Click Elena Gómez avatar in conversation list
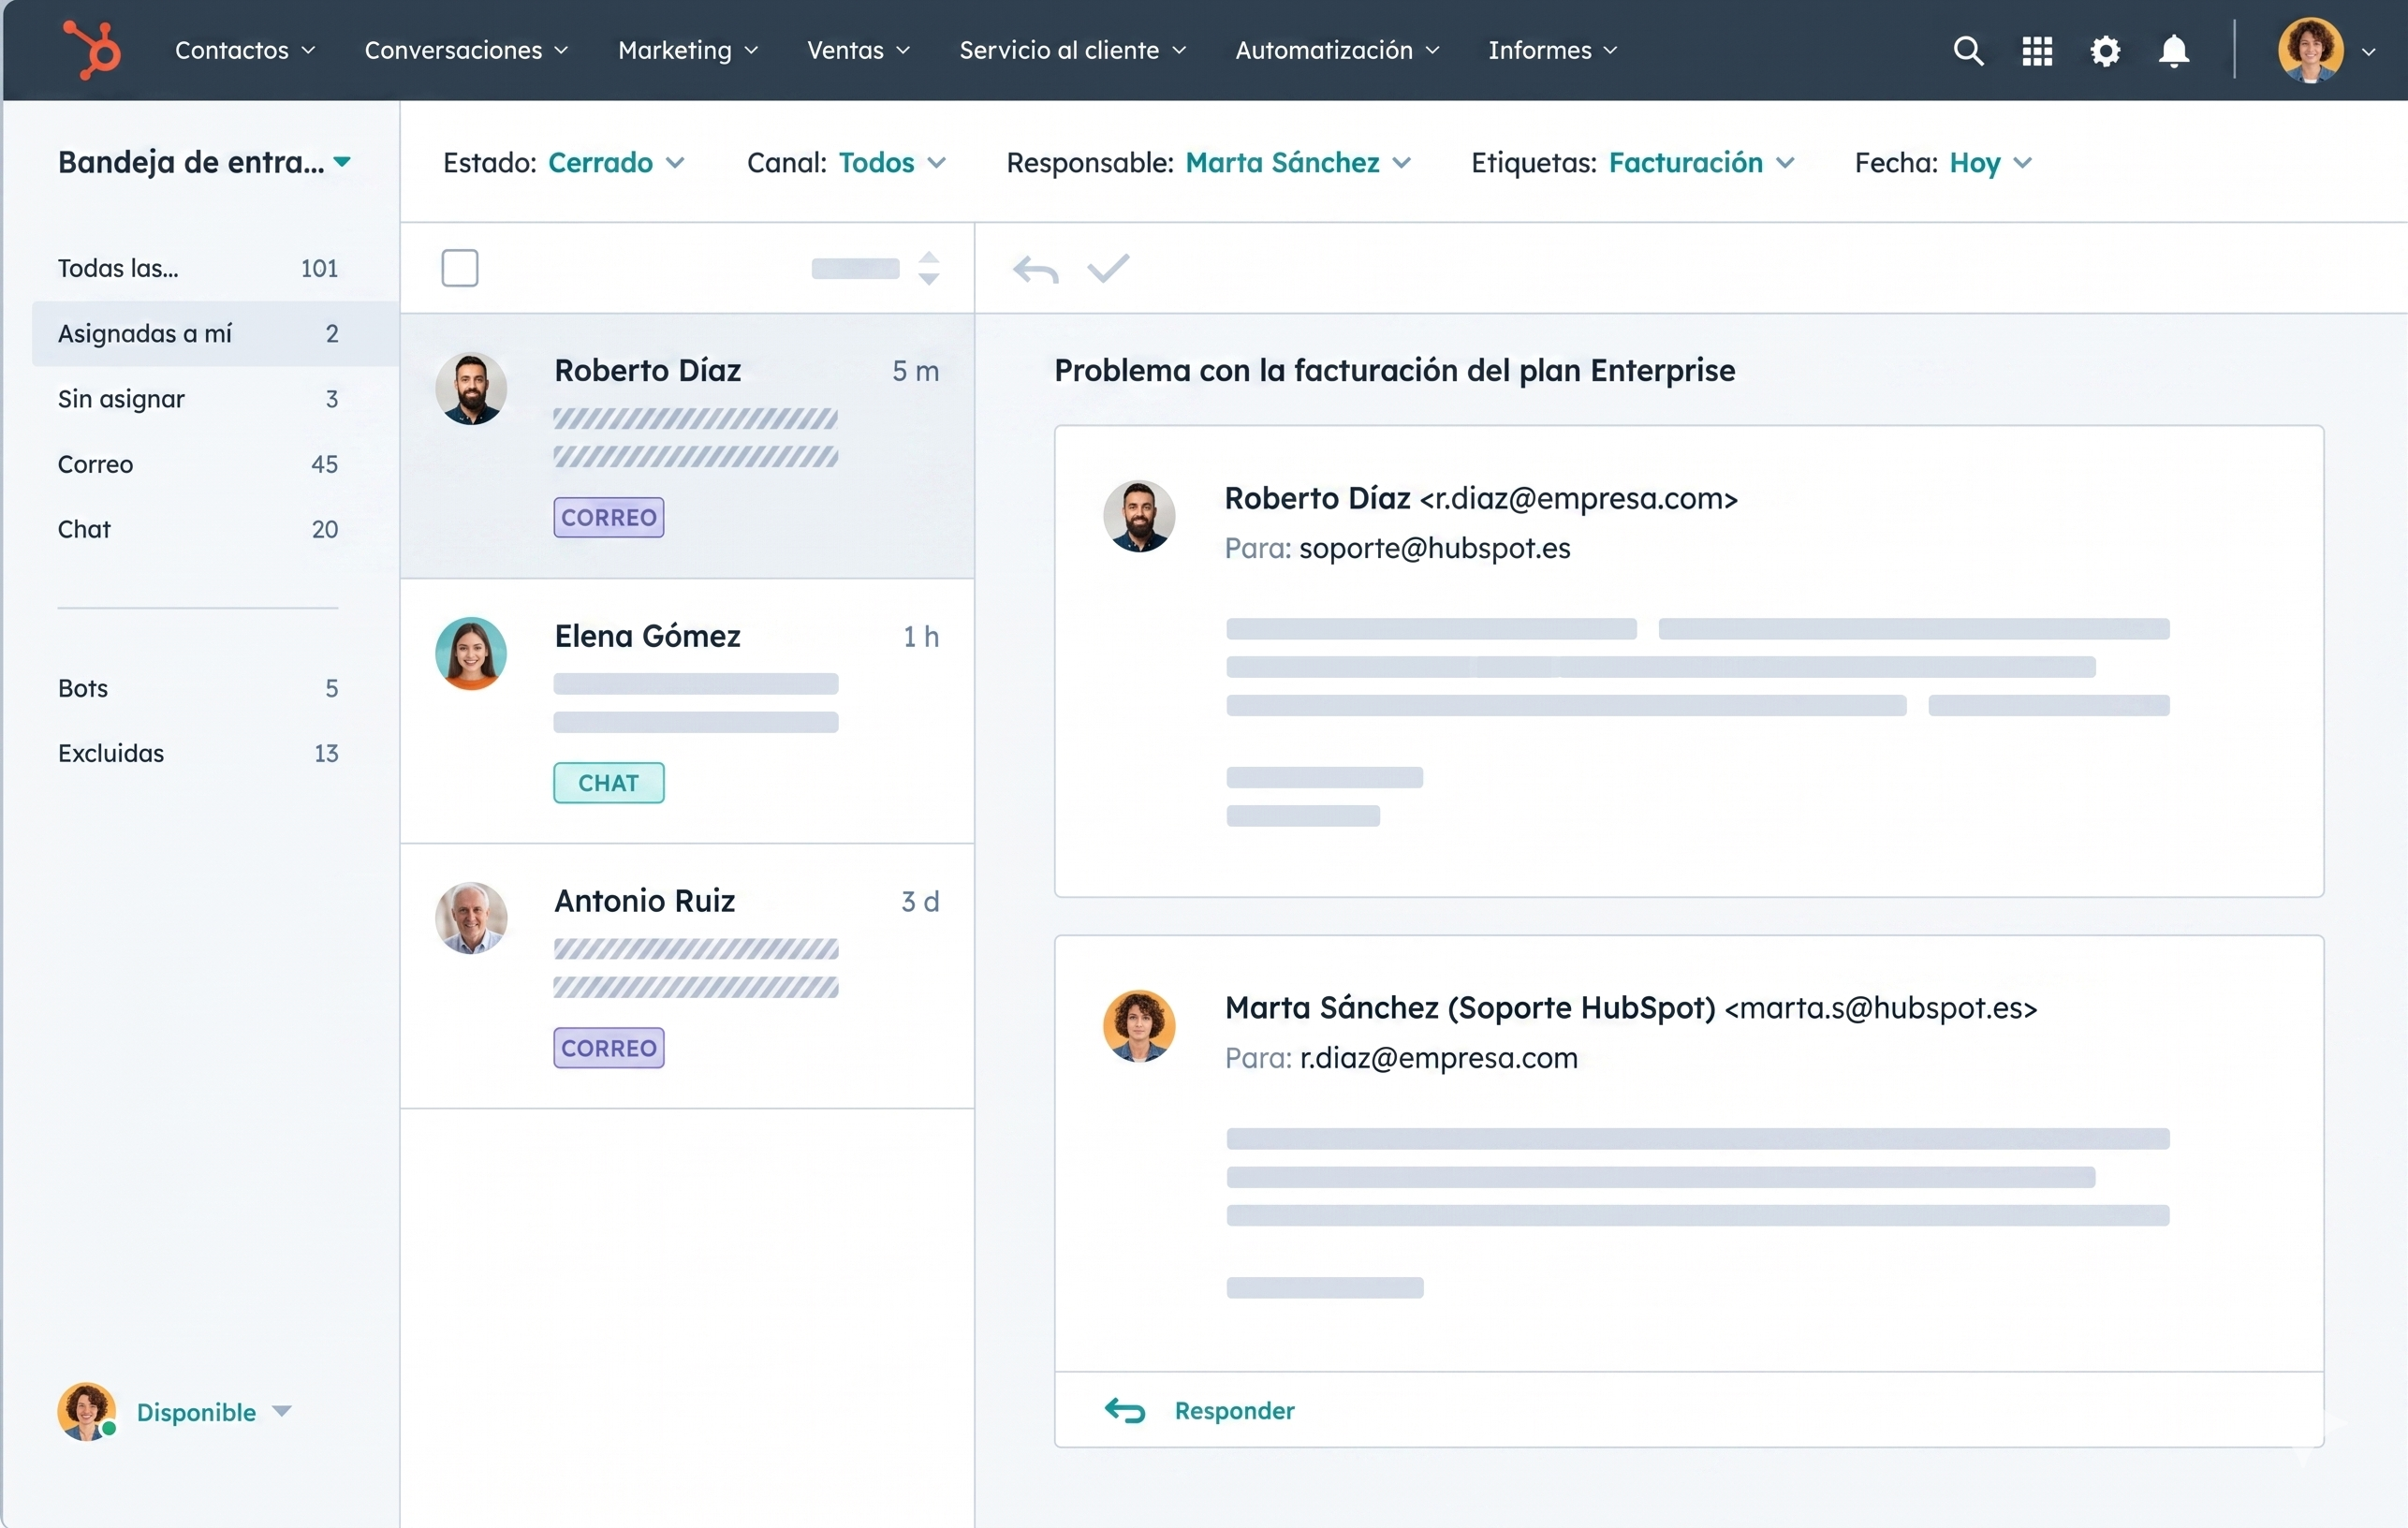This screenshot has width=2408, height=1528. click(x=471, y=654)
